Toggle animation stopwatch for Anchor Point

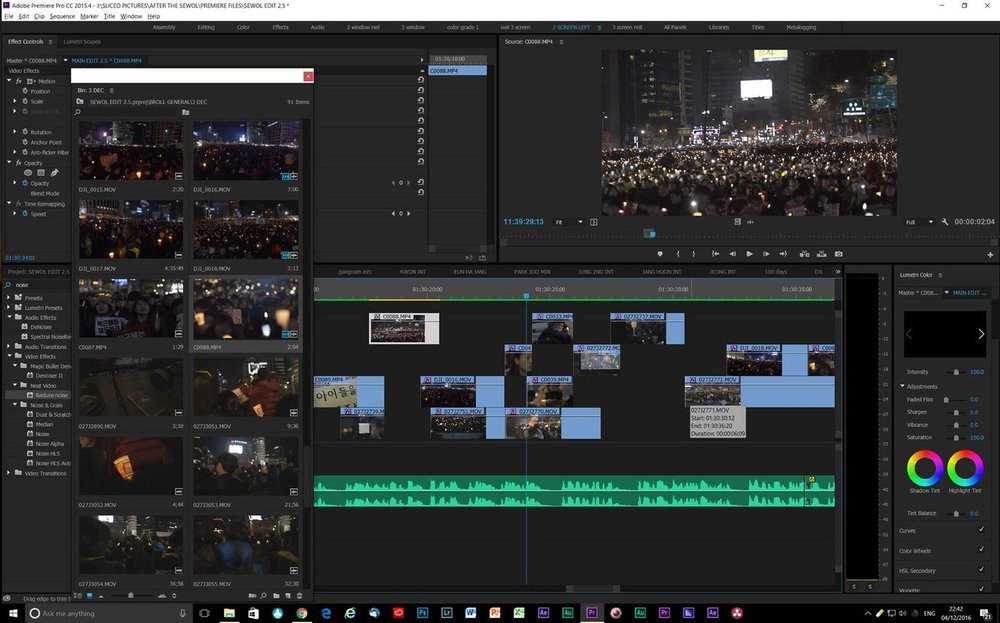[25, 142]
